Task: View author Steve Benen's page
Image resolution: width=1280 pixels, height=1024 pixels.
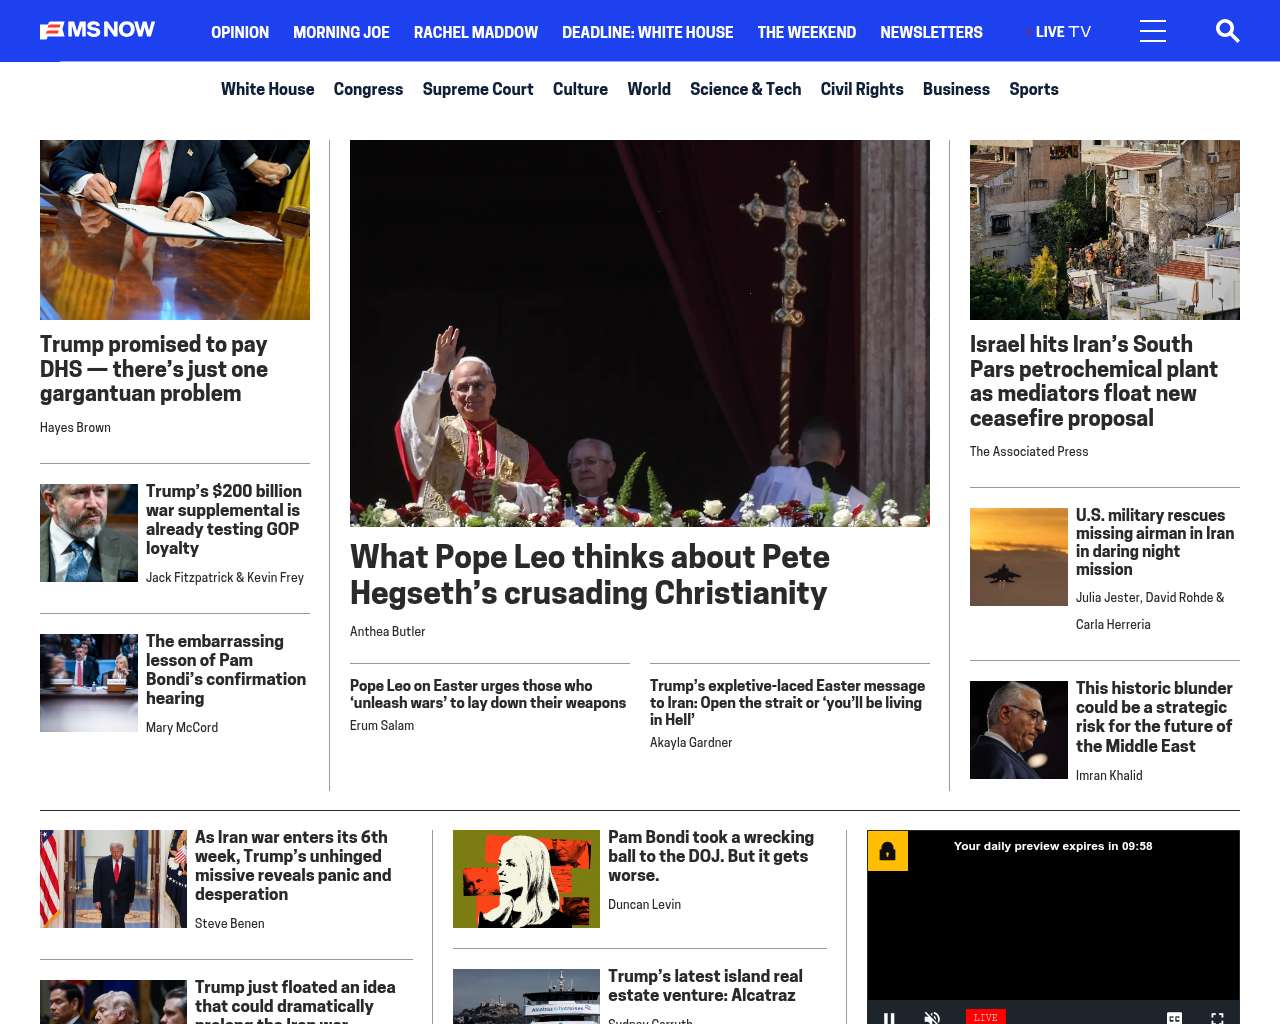Action: pyautogui.click(x=229, y=923)
